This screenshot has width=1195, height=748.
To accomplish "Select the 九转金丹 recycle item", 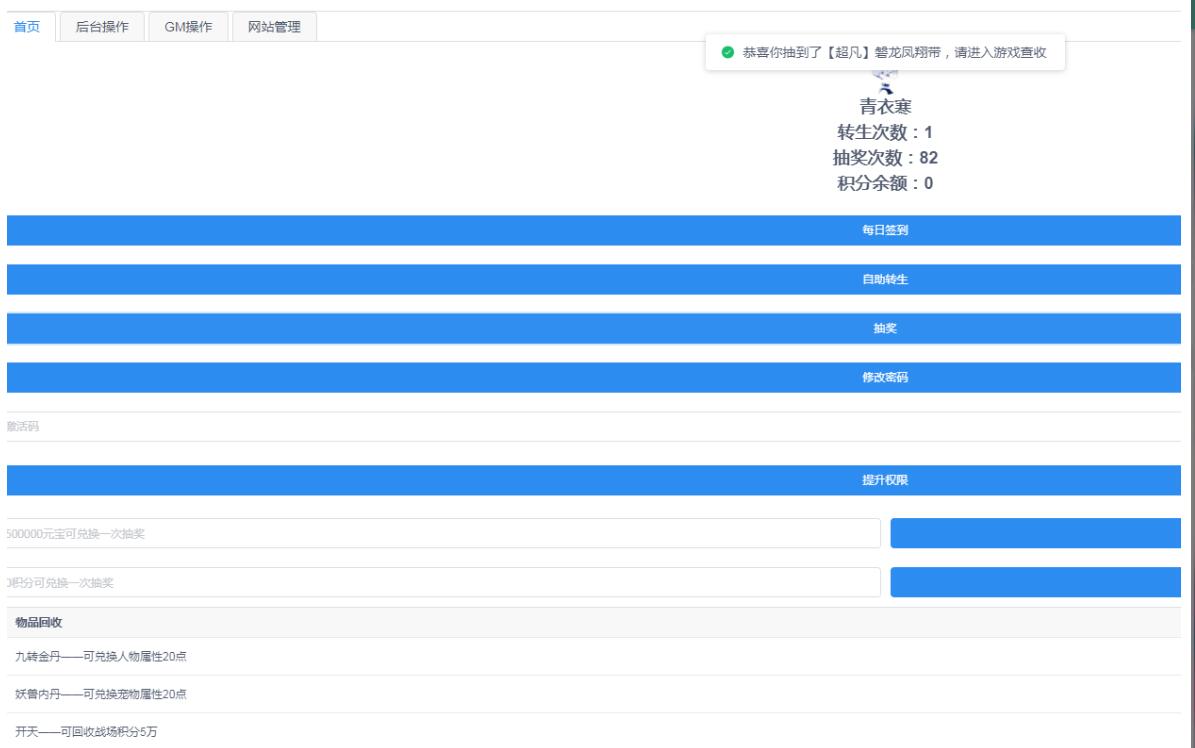I will [x=100, y=657].
